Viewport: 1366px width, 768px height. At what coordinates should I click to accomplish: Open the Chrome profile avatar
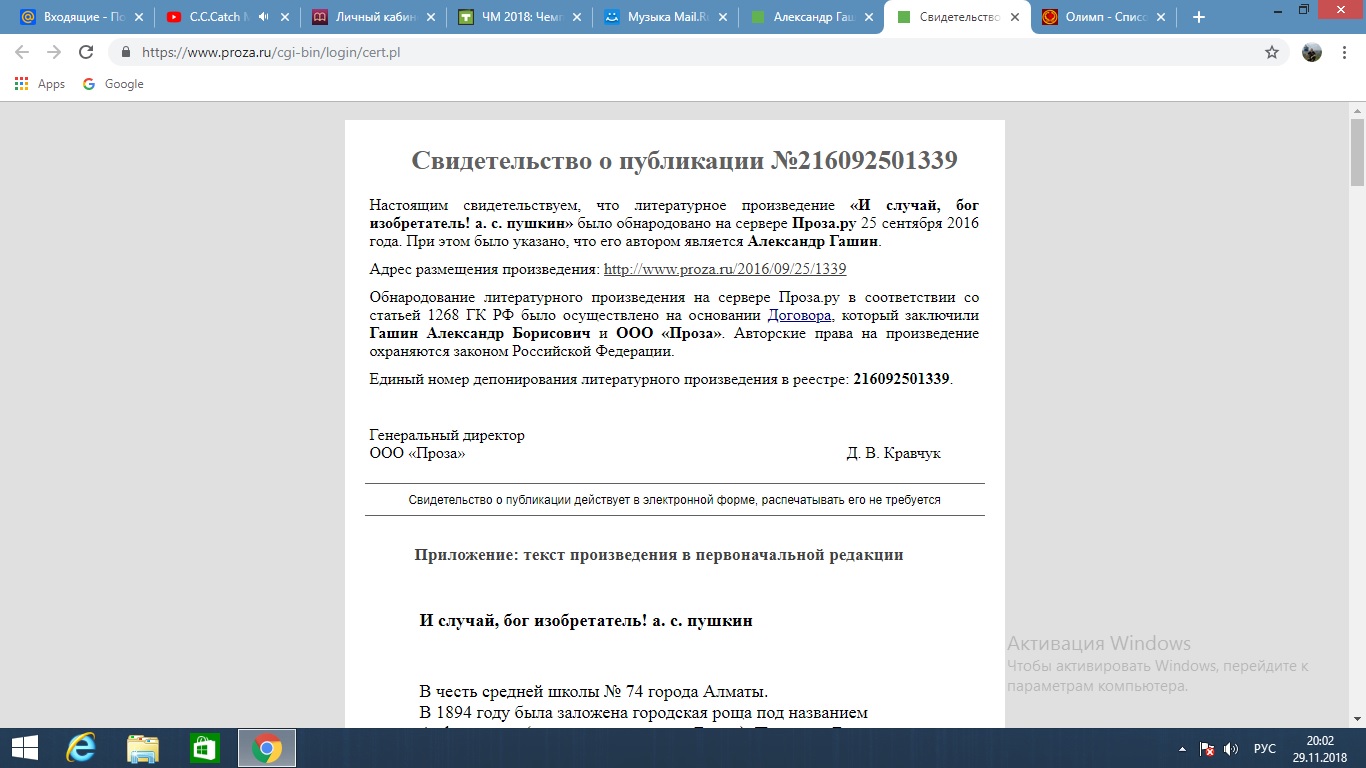(1312, 52)
